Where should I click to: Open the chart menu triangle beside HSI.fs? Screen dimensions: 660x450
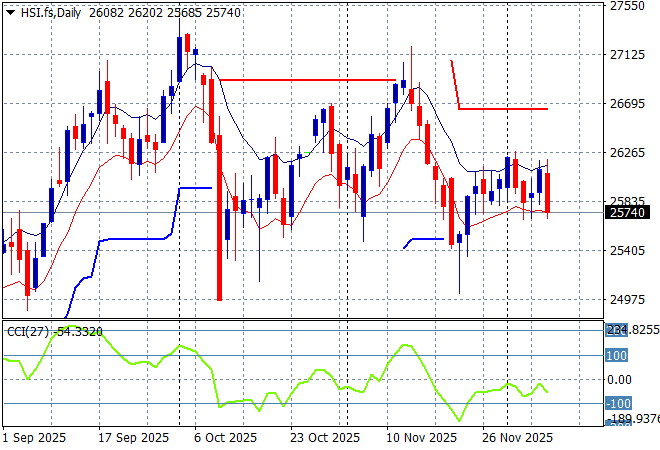pos(11,13)
